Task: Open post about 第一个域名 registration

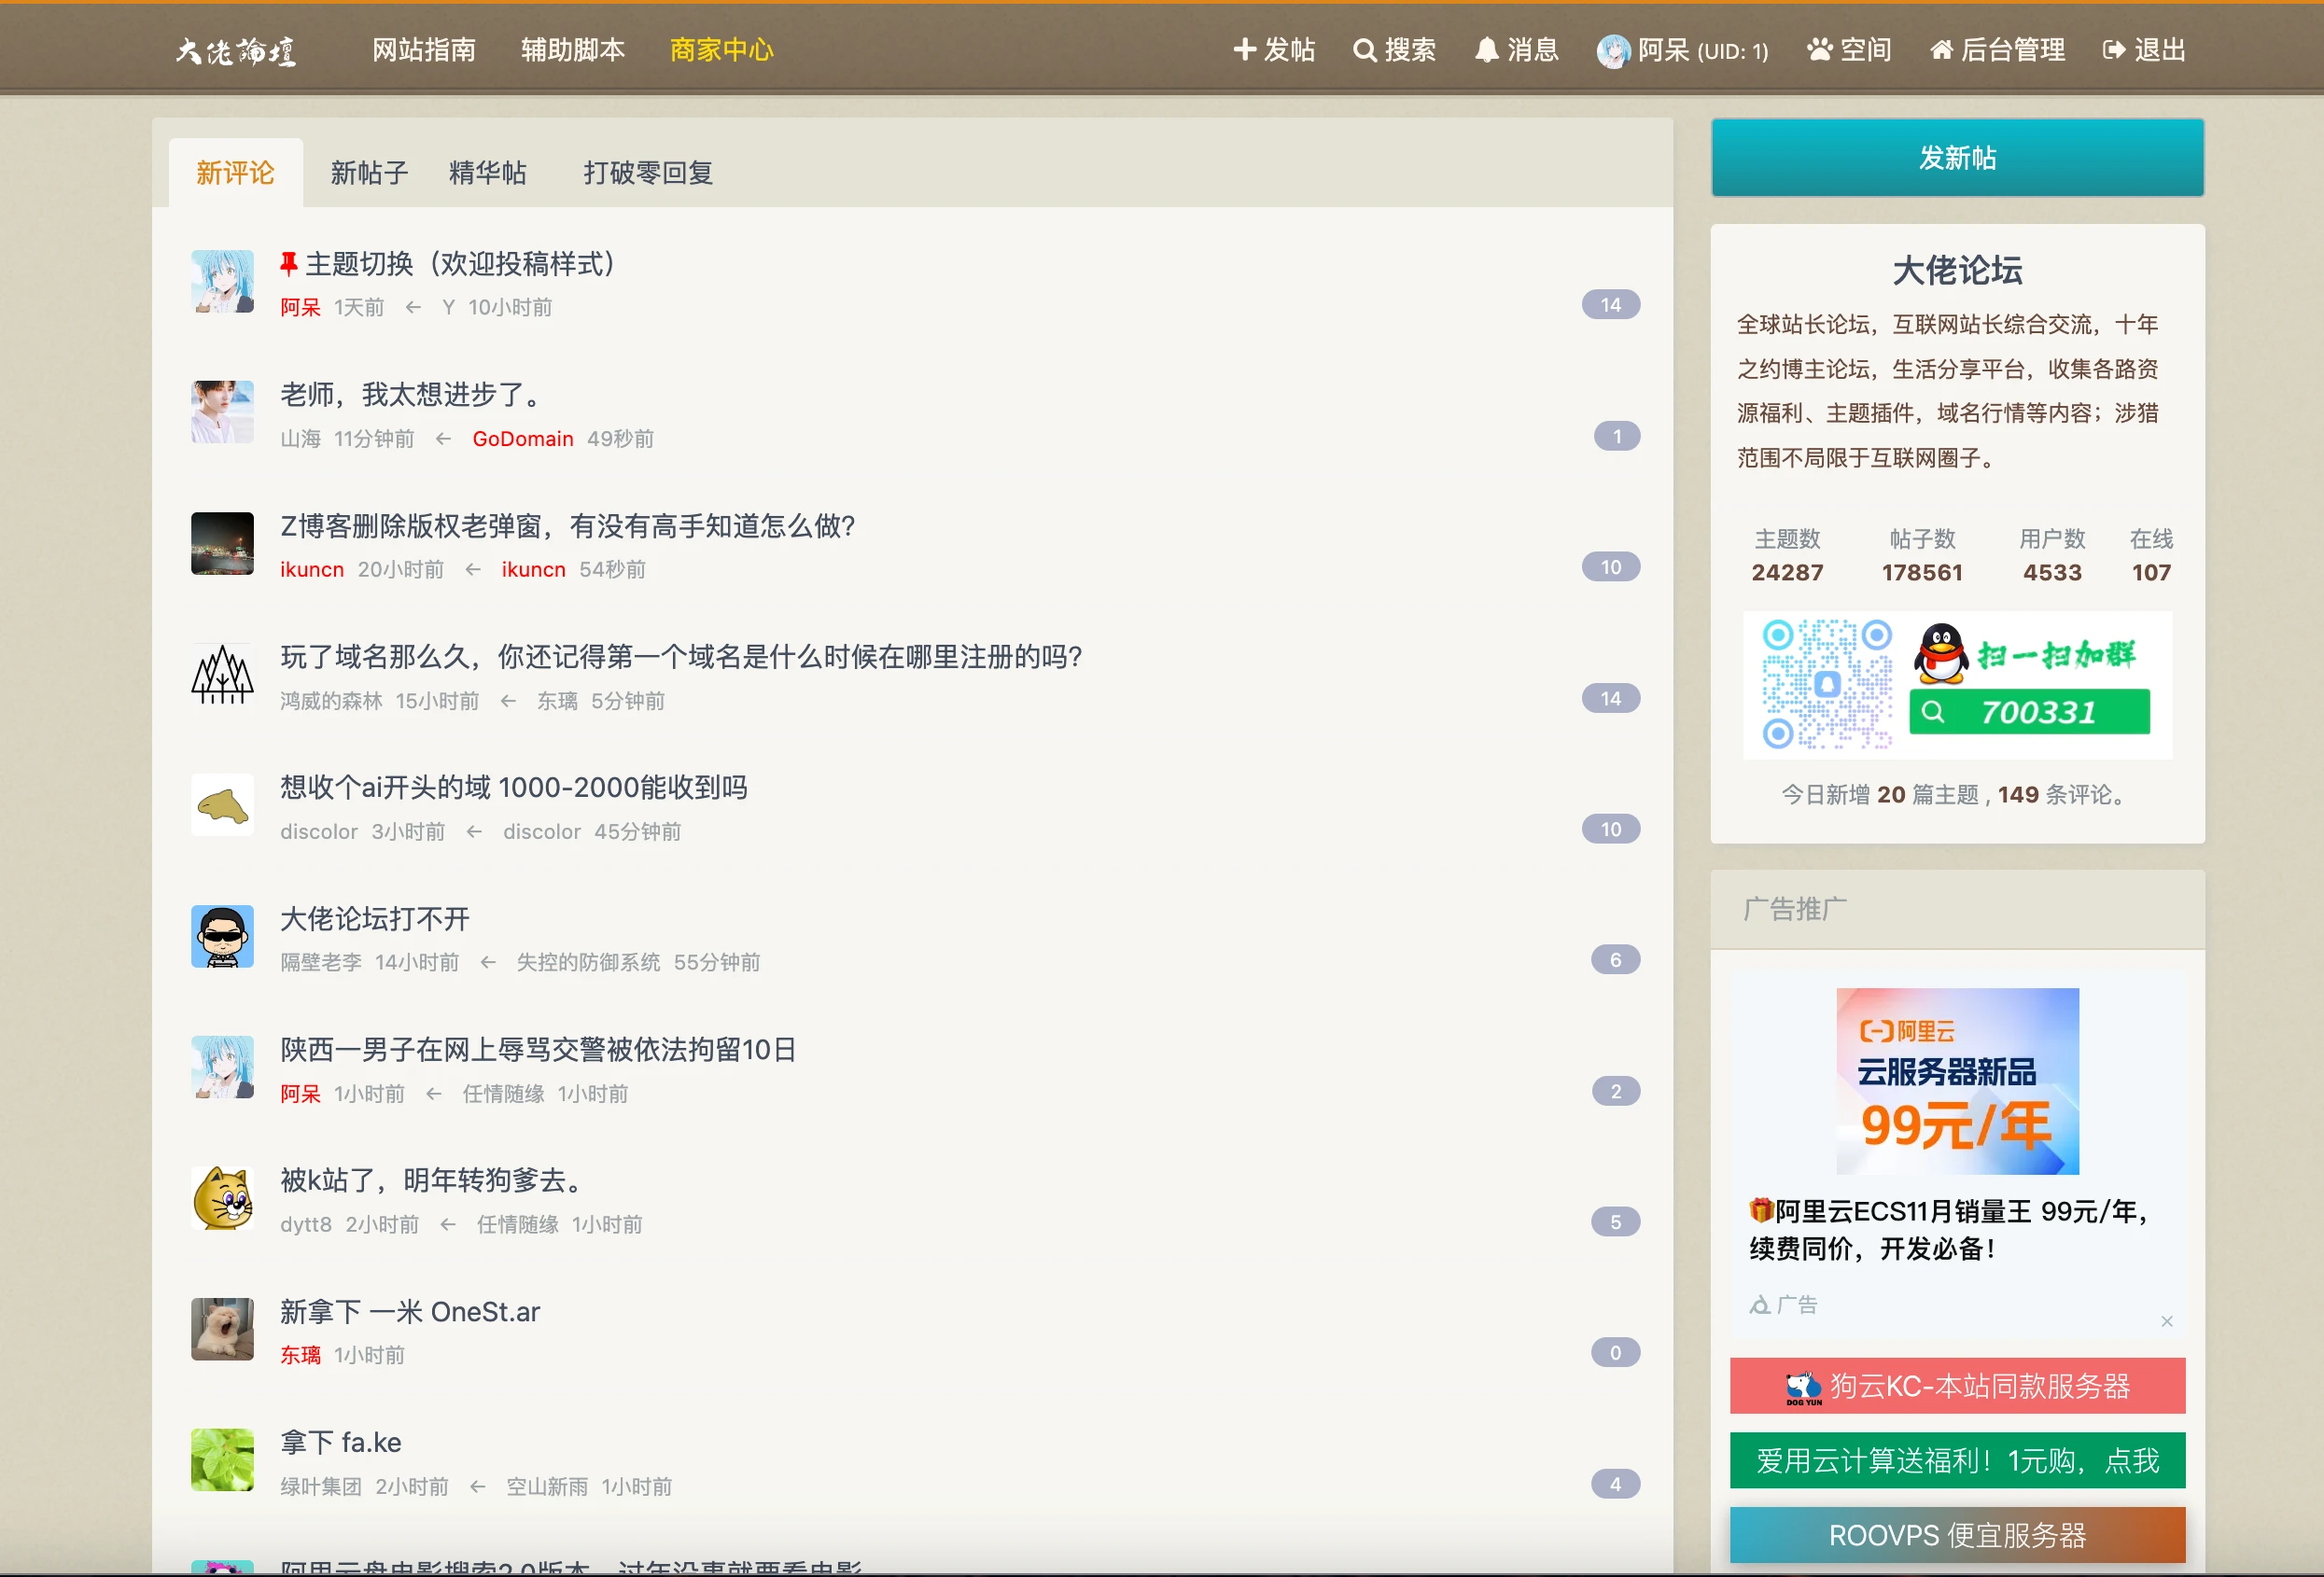Action: coord(681,657)
